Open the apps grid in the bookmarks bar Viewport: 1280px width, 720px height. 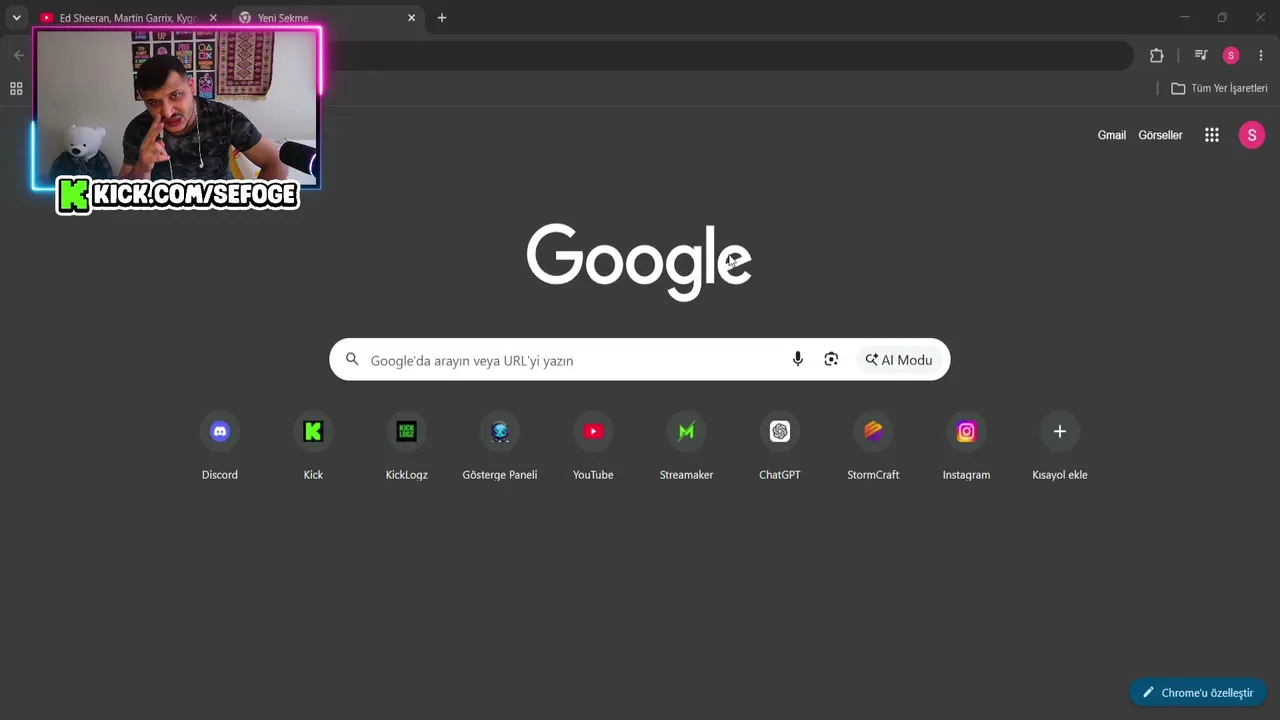click(16, 88)
